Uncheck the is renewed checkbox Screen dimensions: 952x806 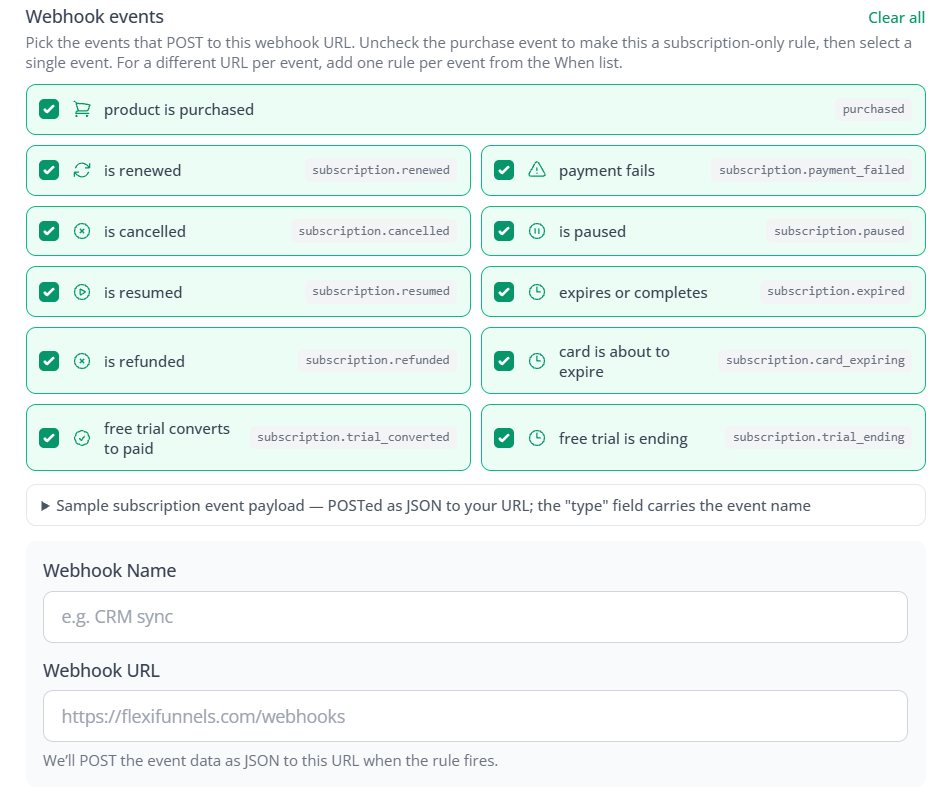pos(49,171)
